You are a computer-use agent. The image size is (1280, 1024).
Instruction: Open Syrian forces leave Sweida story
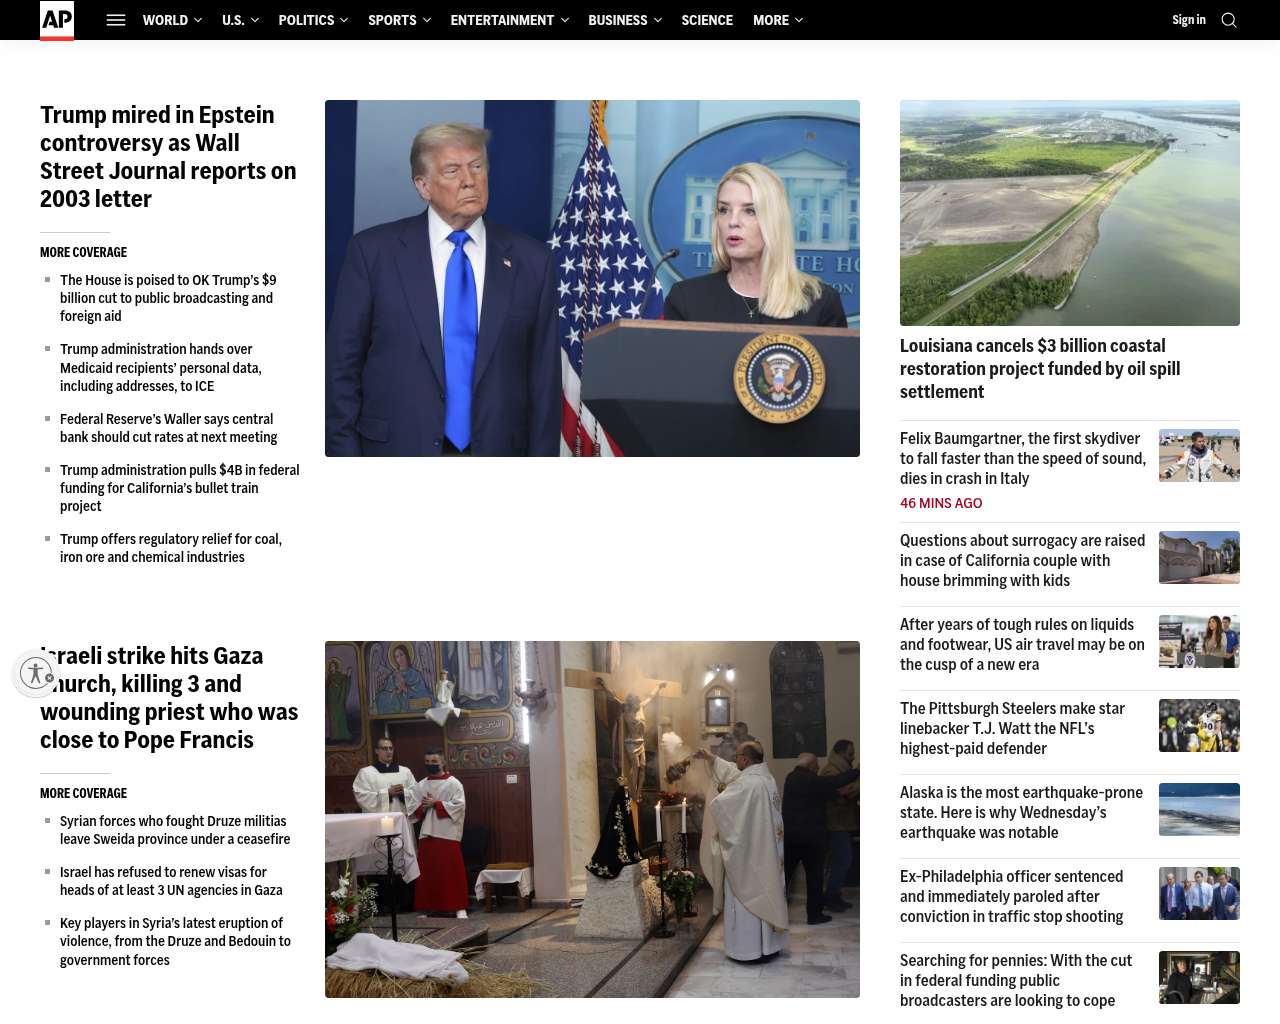(175, 830)
